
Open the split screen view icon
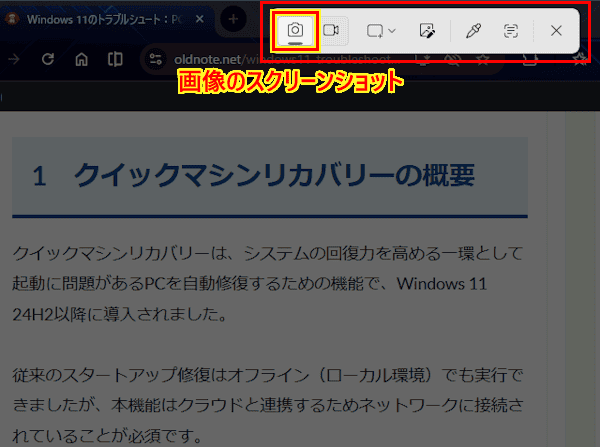click(x=115, y=60)
